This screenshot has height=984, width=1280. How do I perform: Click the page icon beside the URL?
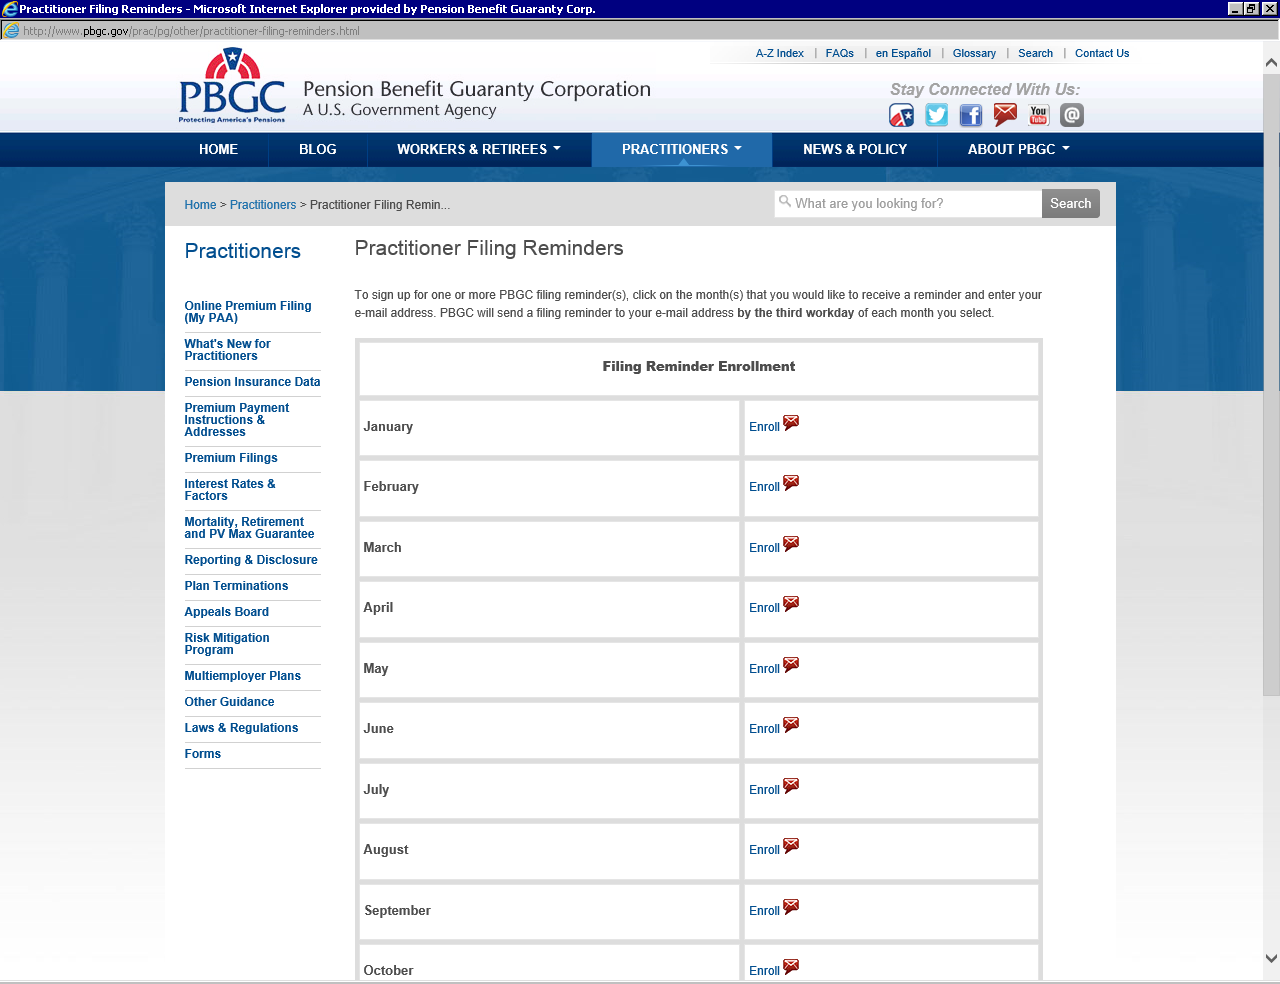pyautogui.click(x=11, y=31)
